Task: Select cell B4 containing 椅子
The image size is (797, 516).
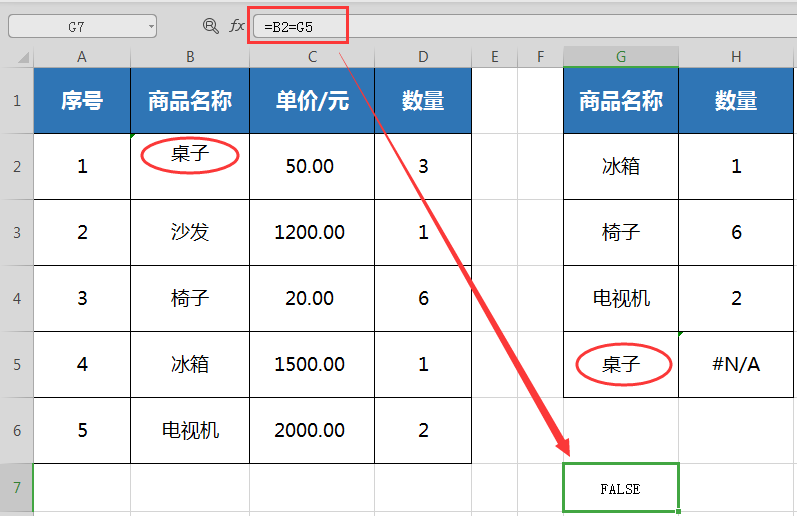Action: tap(190, 299)
